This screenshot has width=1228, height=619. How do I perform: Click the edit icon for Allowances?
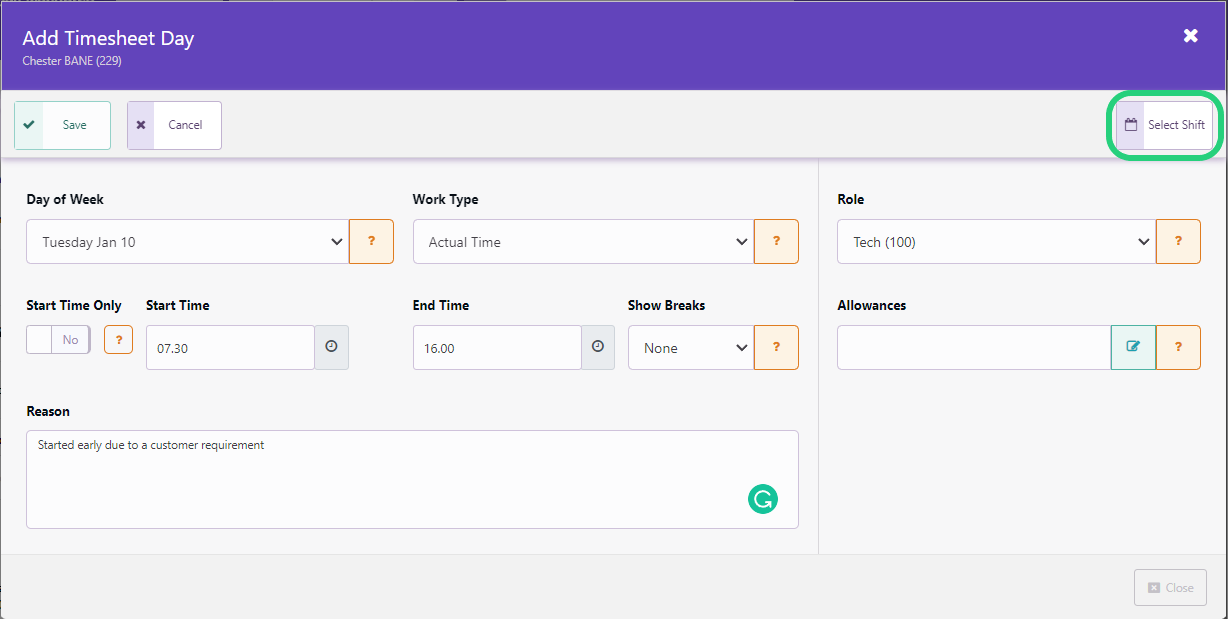pos(1133,347)
